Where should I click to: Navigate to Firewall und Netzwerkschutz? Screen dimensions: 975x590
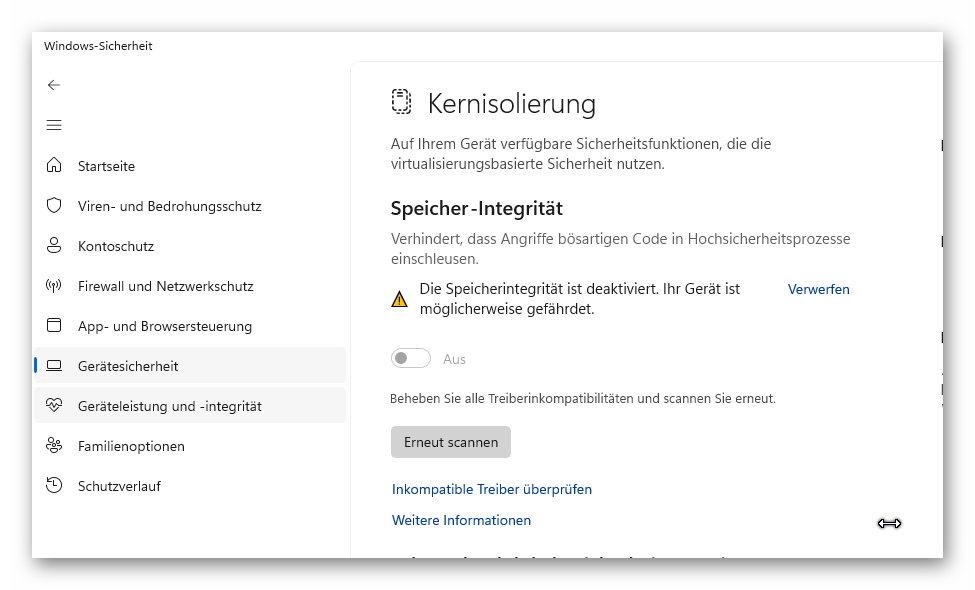190,286
